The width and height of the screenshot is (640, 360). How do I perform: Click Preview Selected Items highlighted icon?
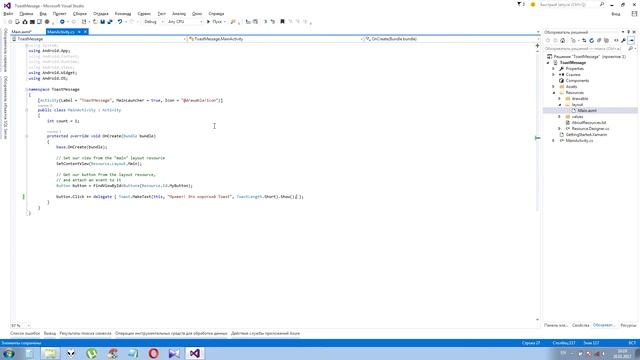coord(631,40)
